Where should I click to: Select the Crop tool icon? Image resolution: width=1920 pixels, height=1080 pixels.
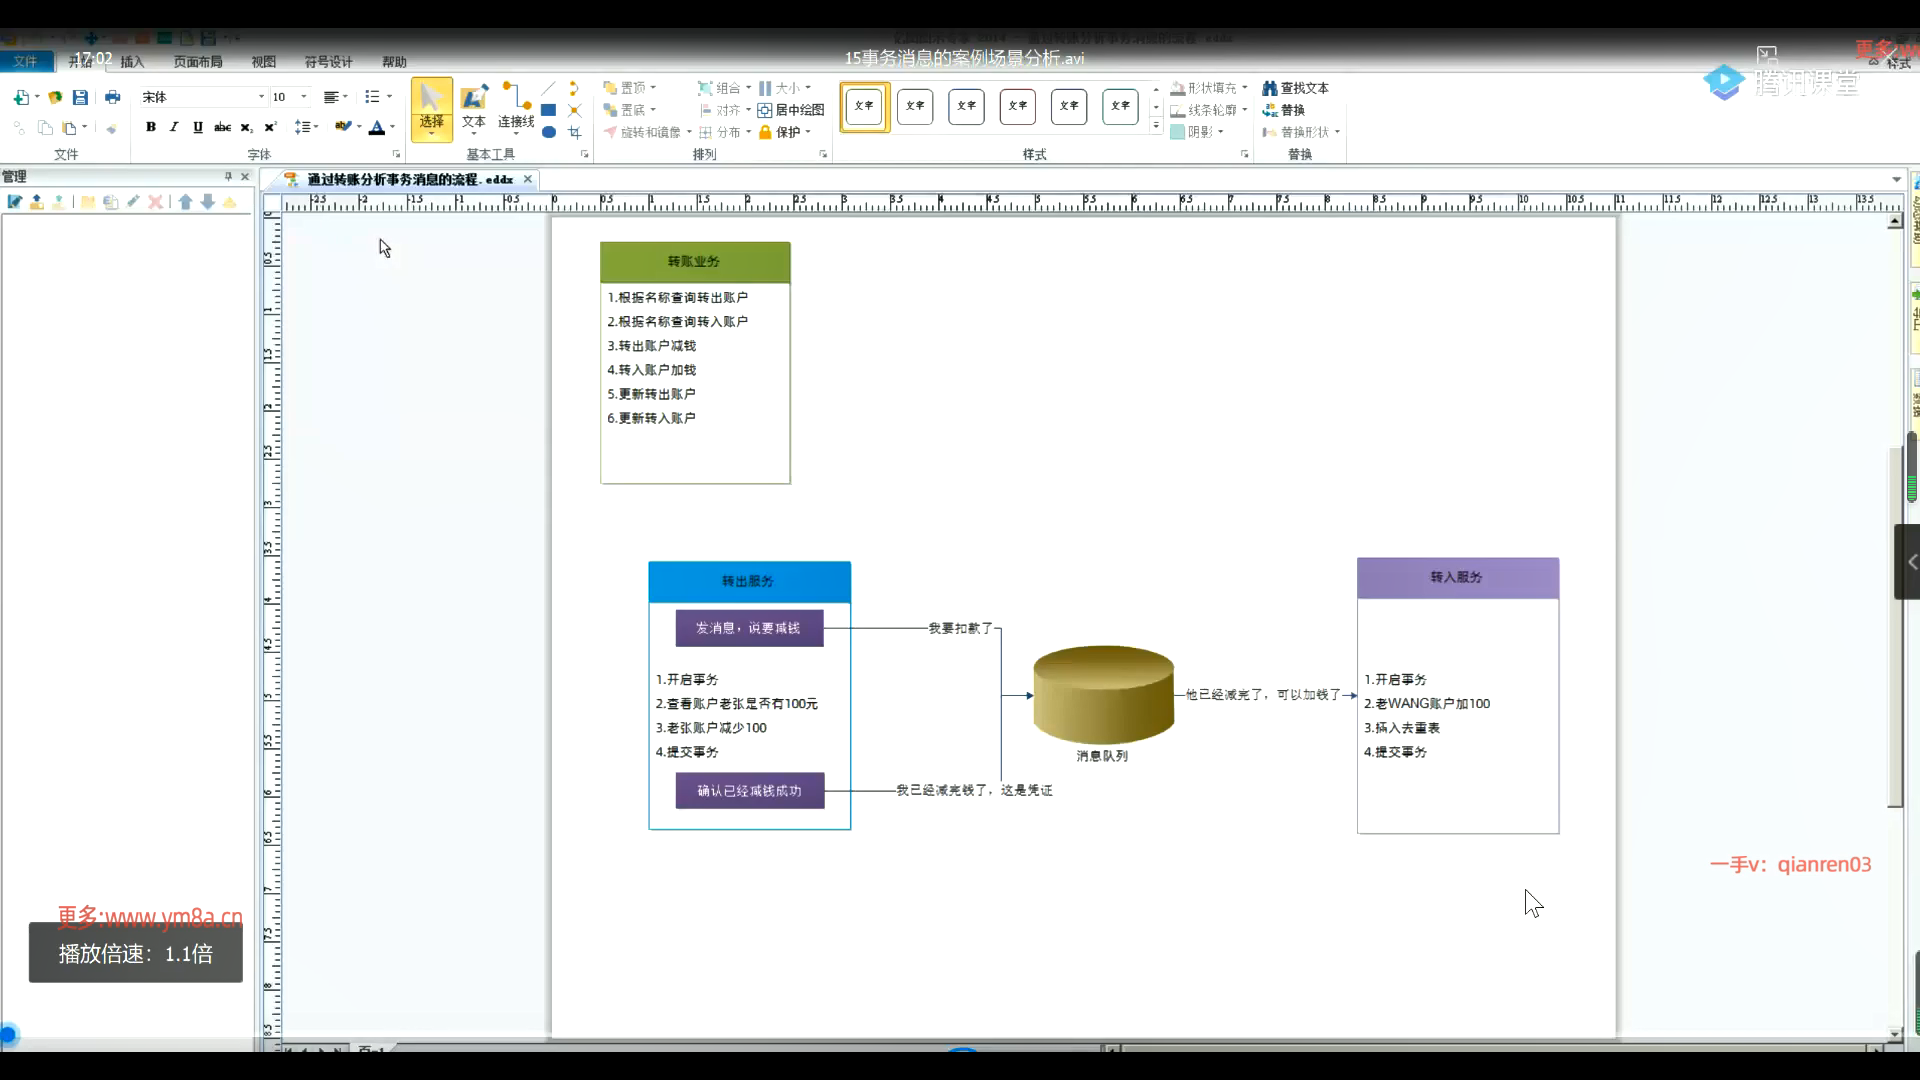[x=575, y=132]
